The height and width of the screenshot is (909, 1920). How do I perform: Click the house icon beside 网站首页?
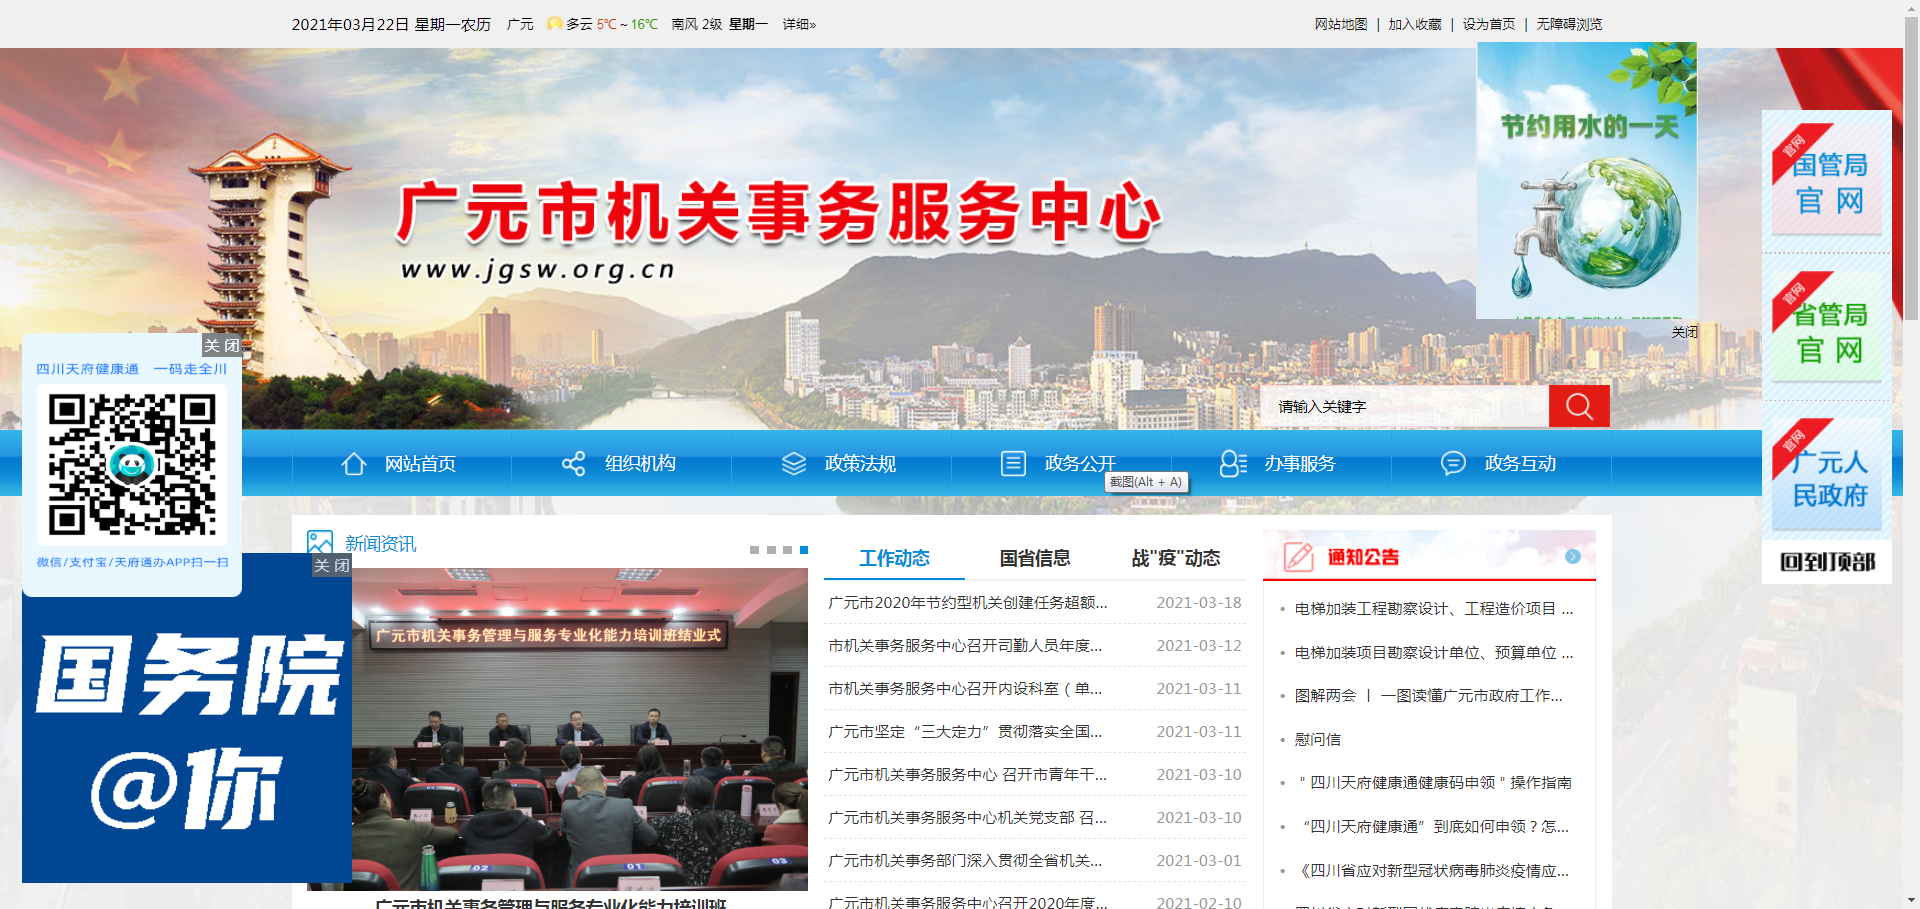(354, 464)
